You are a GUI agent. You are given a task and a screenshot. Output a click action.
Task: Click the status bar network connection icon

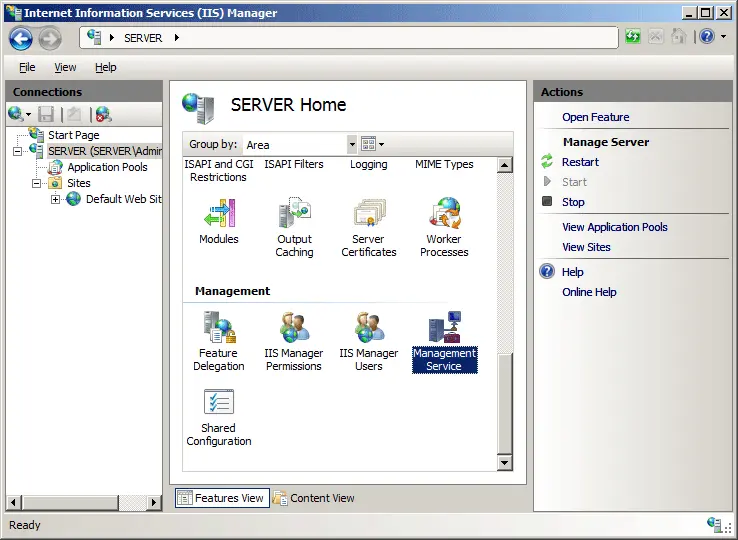(x=715, y=525)
